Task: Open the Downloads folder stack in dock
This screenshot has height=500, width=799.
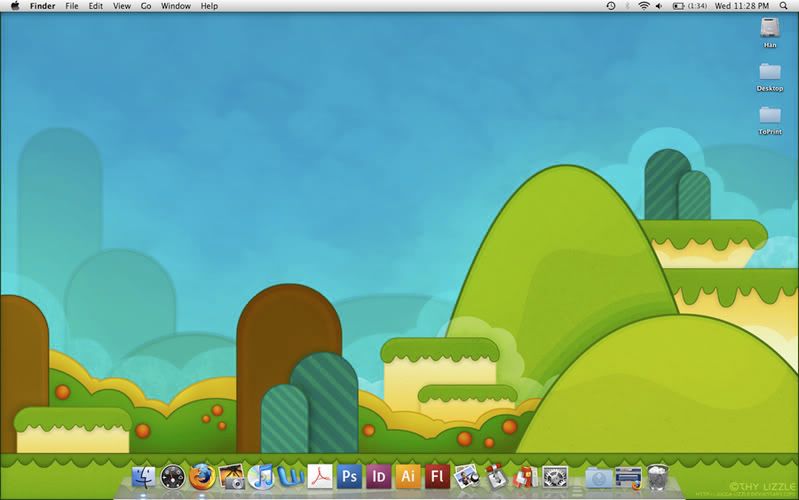Action: pos(599,478)
